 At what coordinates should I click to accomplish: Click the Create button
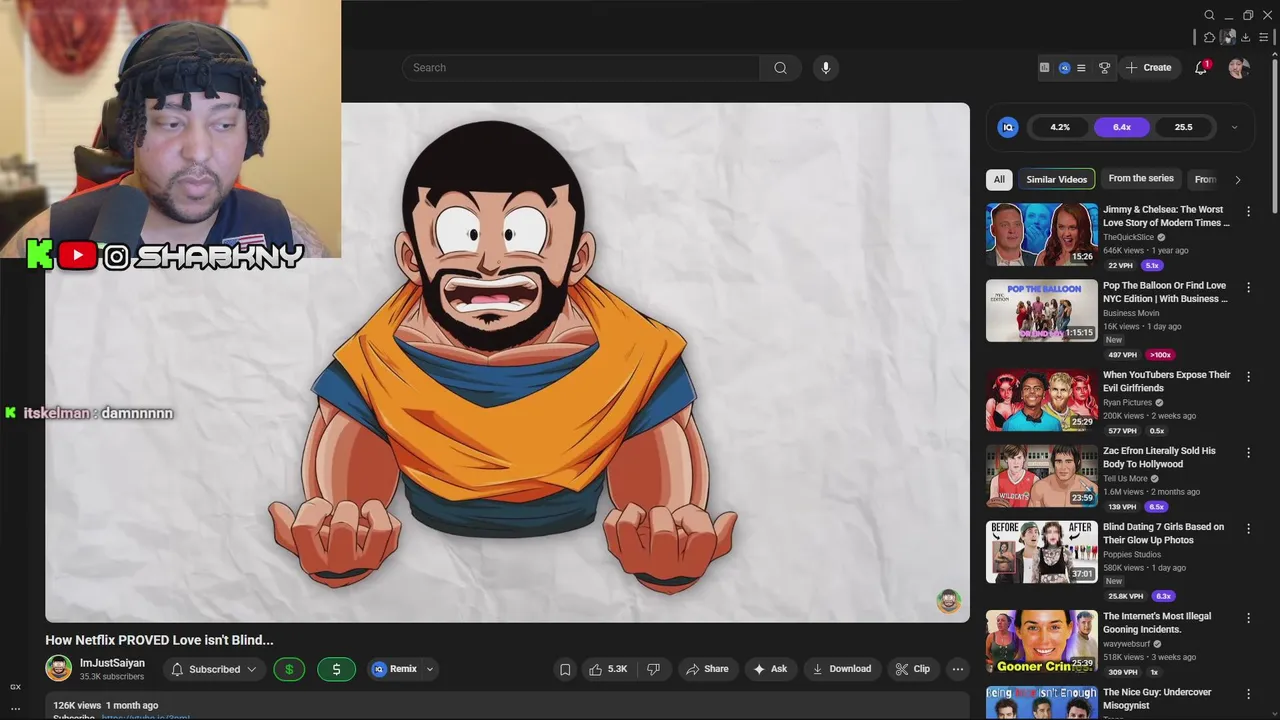(1148, 68)
